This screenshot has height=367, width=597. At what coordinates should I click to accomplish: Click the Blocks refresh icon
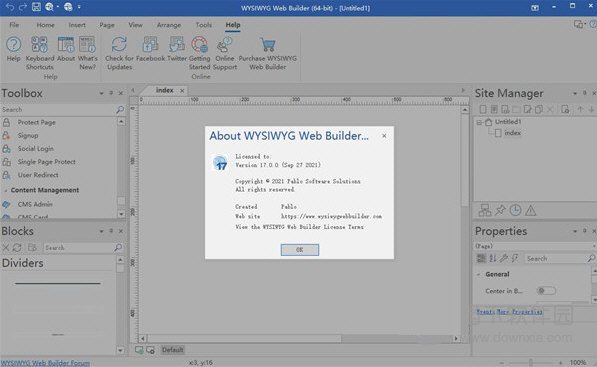coord(17,247)
